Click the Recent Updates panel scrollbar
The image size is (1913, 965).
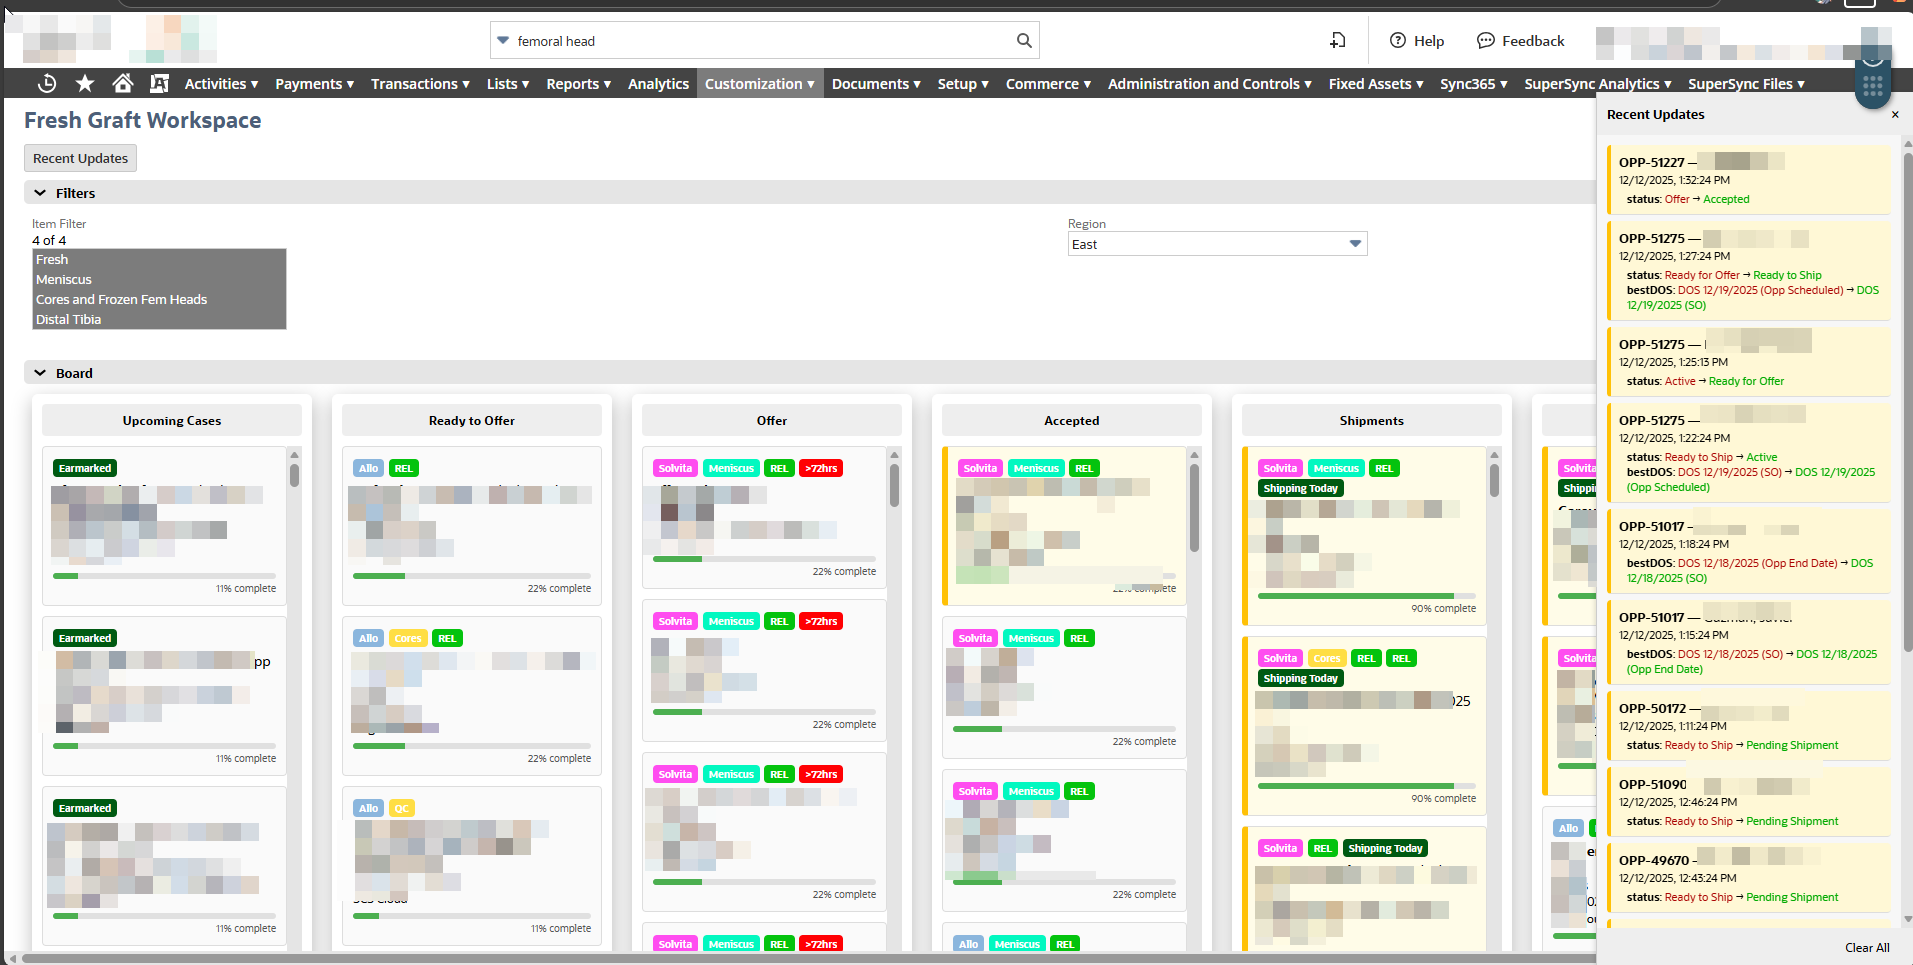(1908, 400)
